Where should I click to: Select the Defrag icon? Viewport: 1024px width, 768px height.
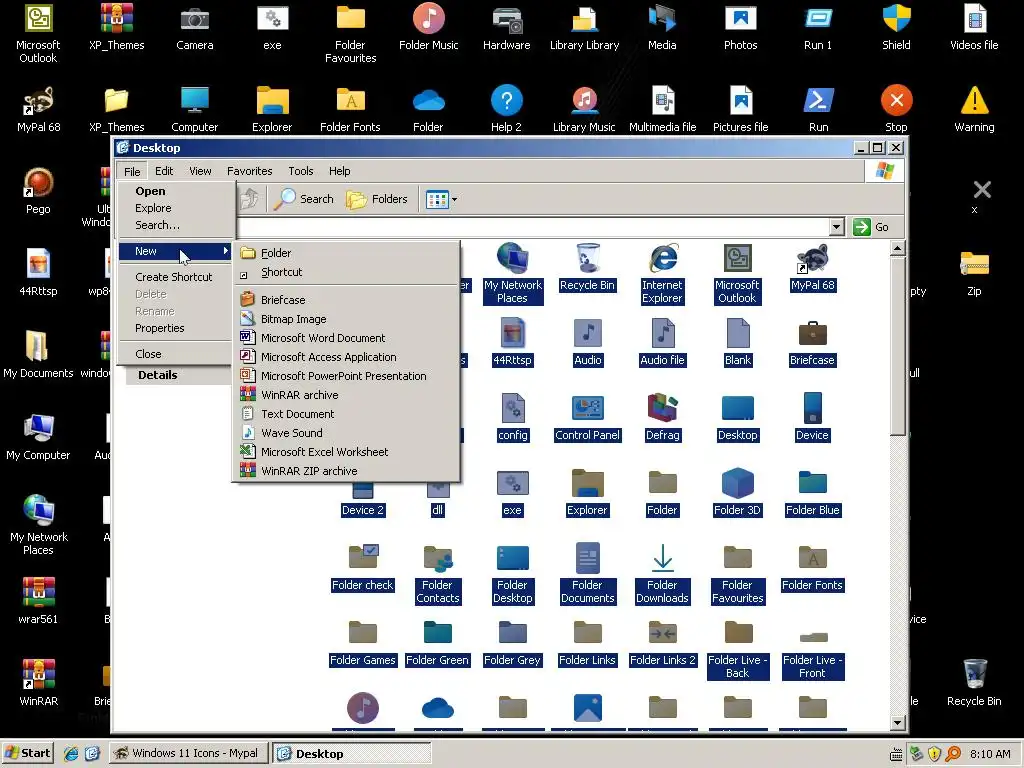662,417
